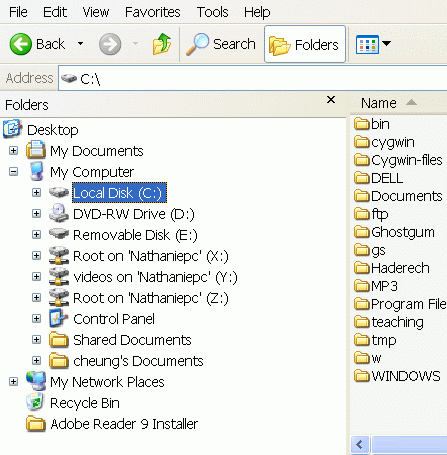Click the DVD-RW Drive (D:) icon
Viewport: 447px width, 455px height.
point(59,213)
